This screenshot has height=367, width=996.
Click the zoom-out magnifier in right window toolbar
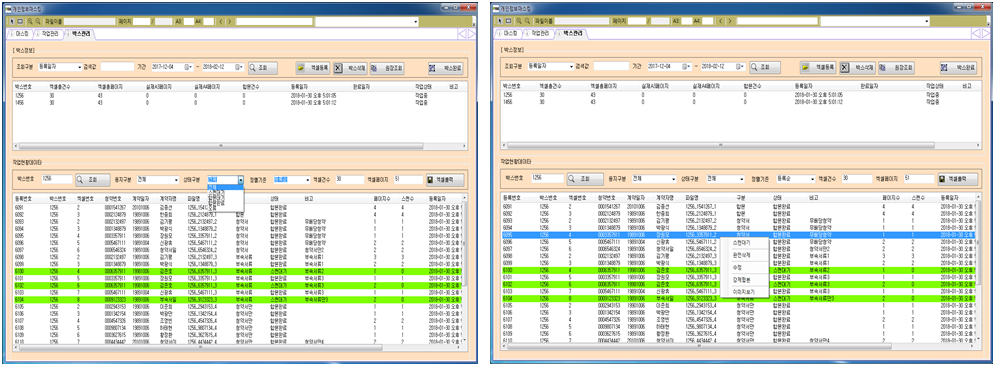click(527, 21)
